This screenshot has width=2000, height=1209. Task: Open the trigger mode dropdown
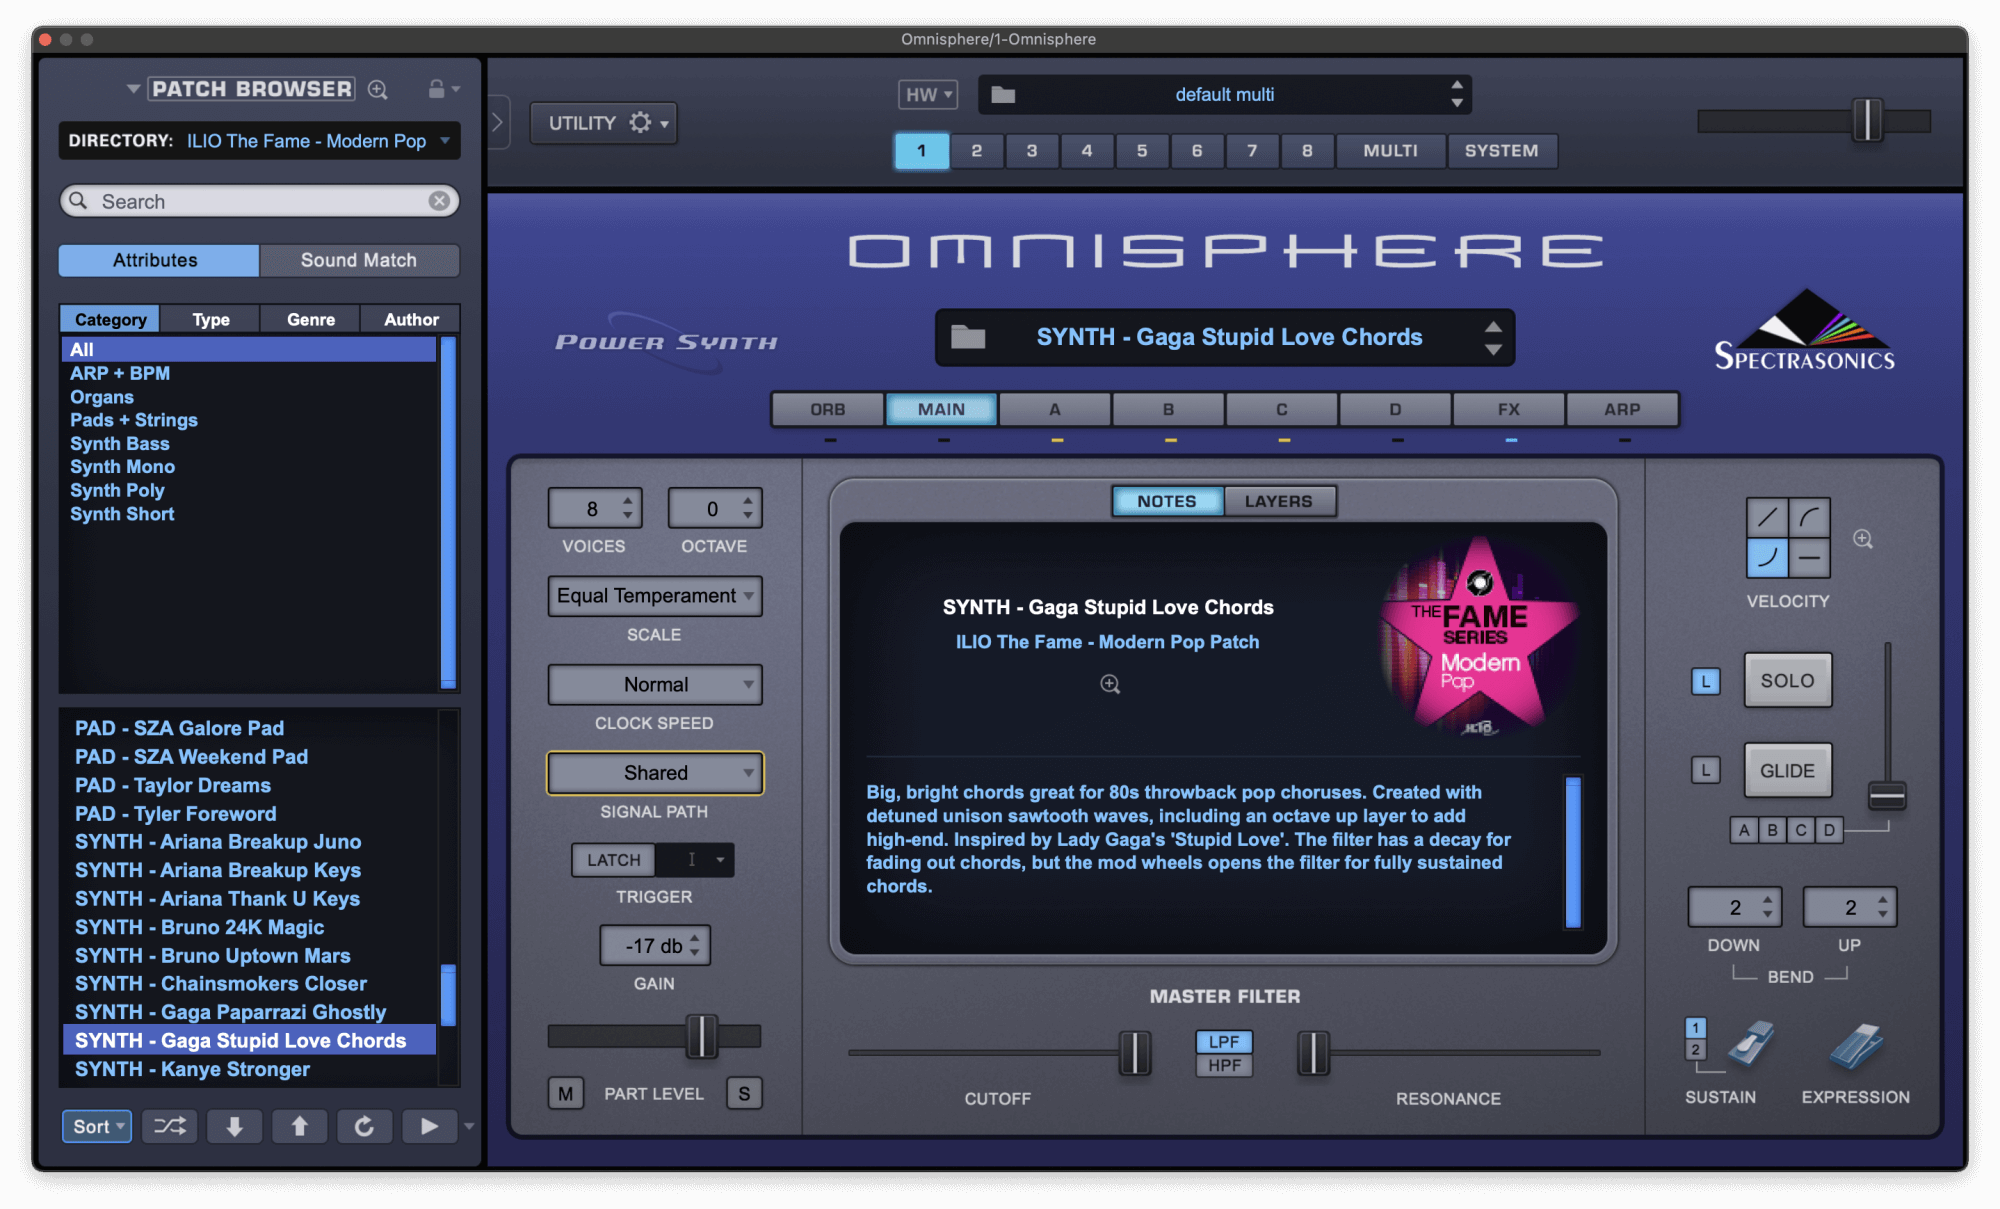point(695,860)
